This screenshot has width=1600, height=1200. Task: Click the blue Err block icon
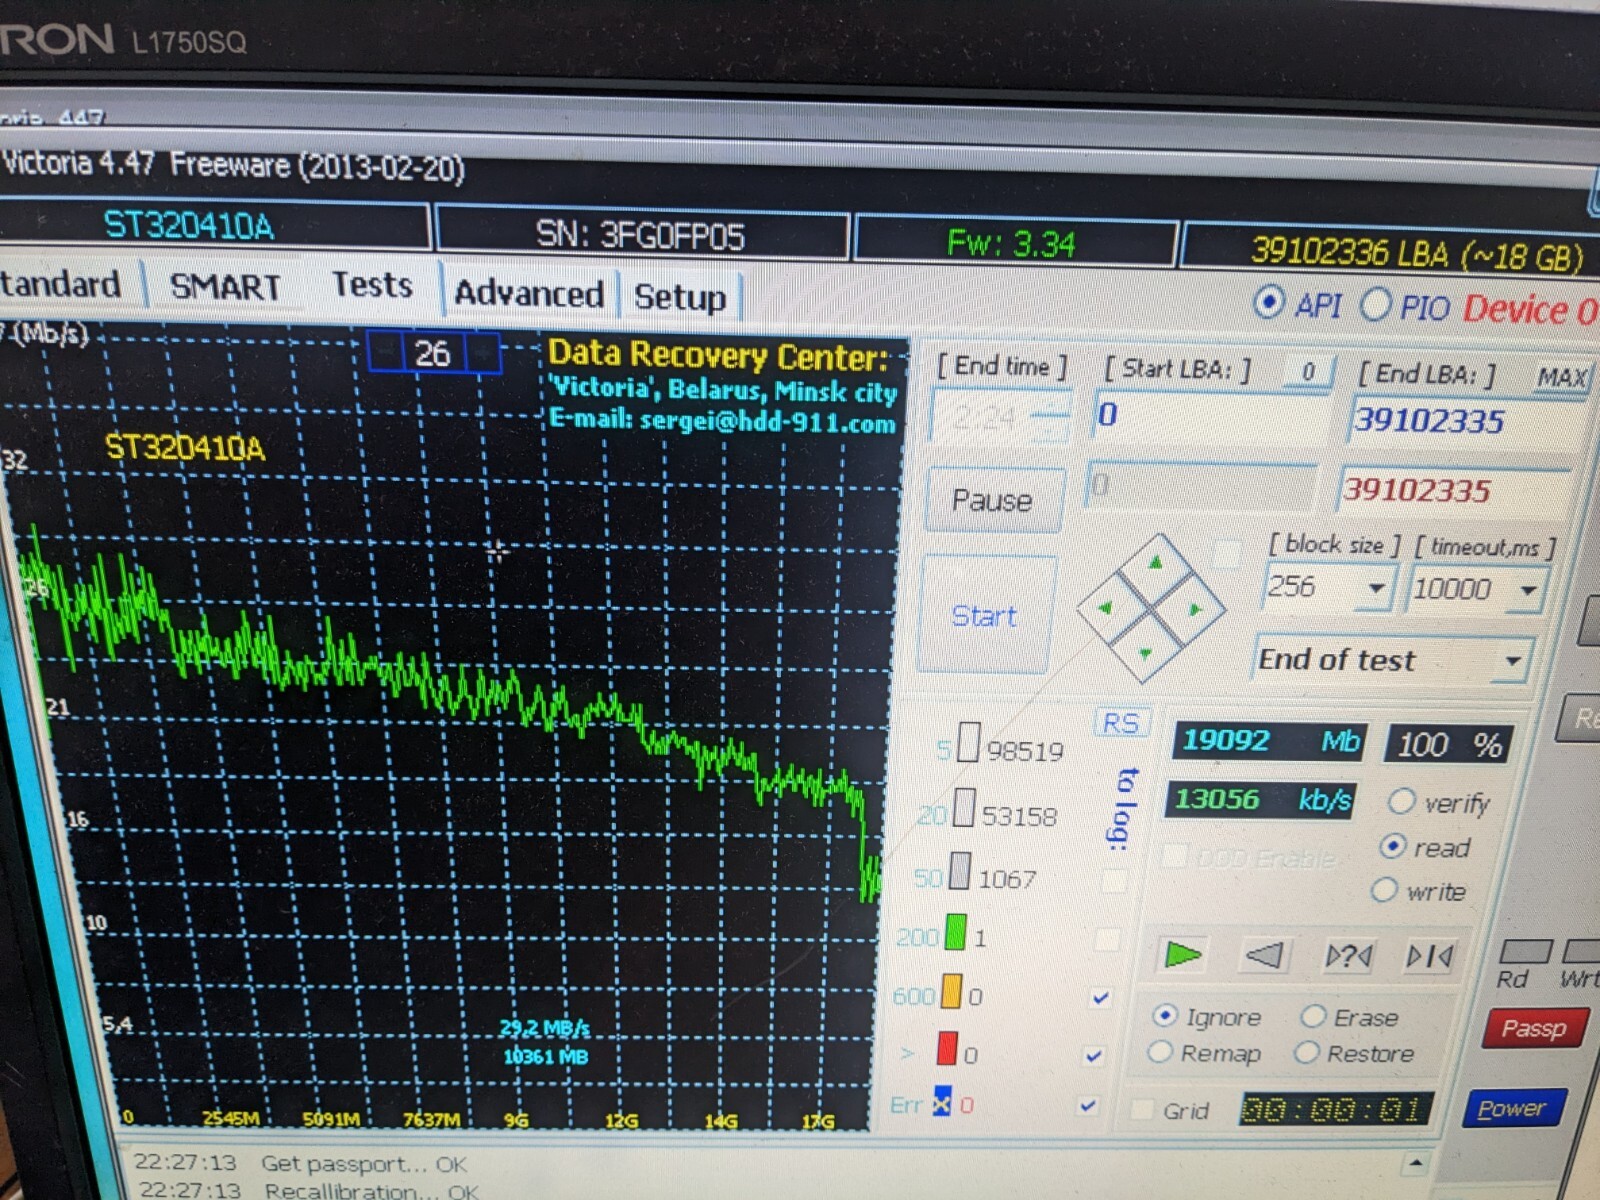click(x=941, y=1101)
